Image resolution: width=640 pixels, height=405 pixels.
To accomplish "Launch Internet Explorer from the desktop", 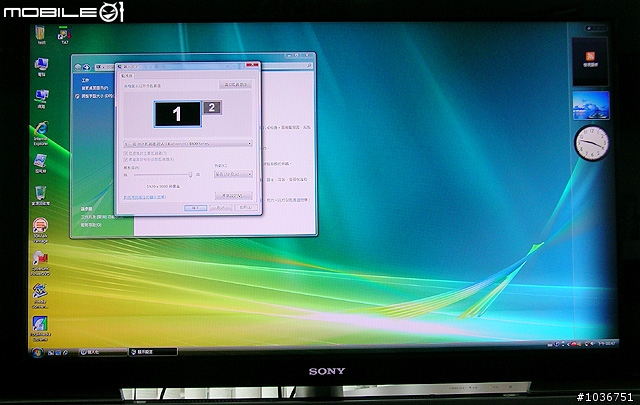I will 41,133.
